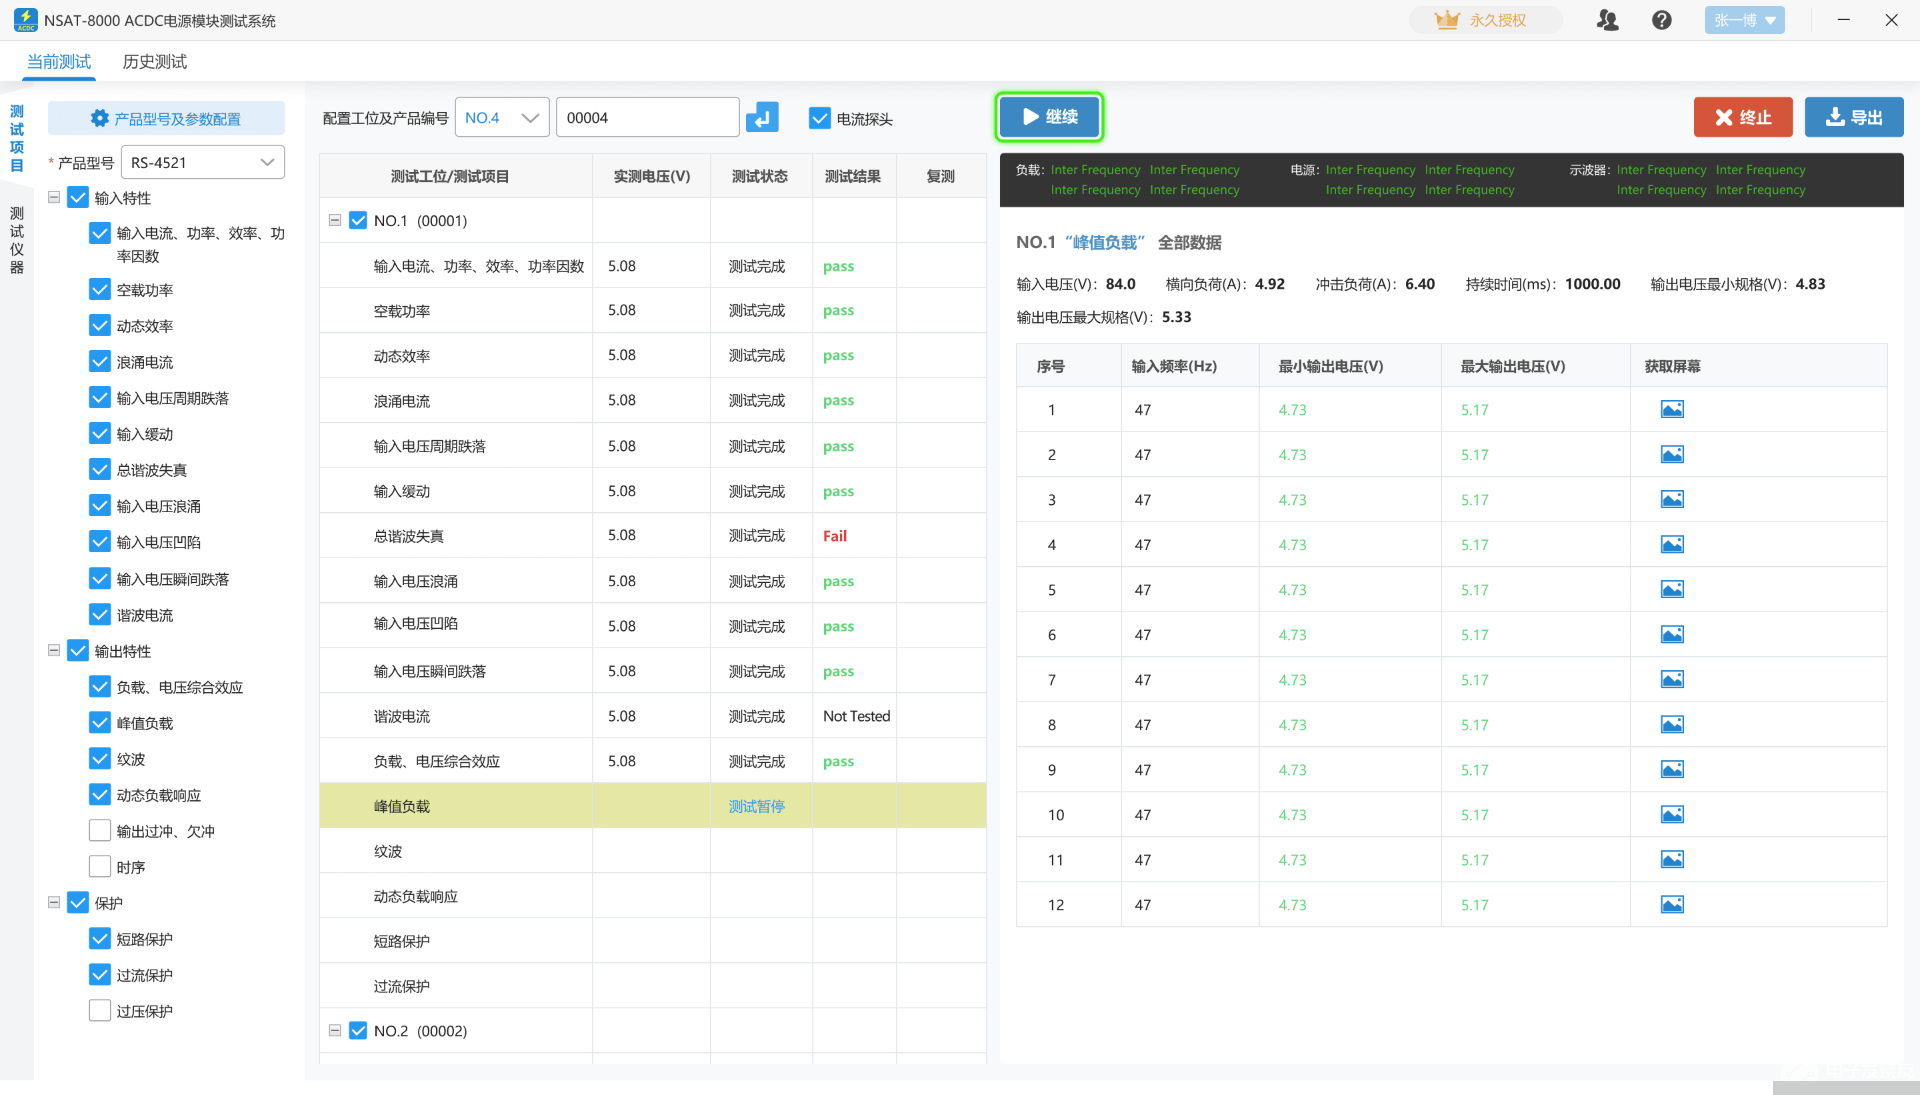Select 测试项目 vertical side tab
1920x1095 pixels.
17,138
